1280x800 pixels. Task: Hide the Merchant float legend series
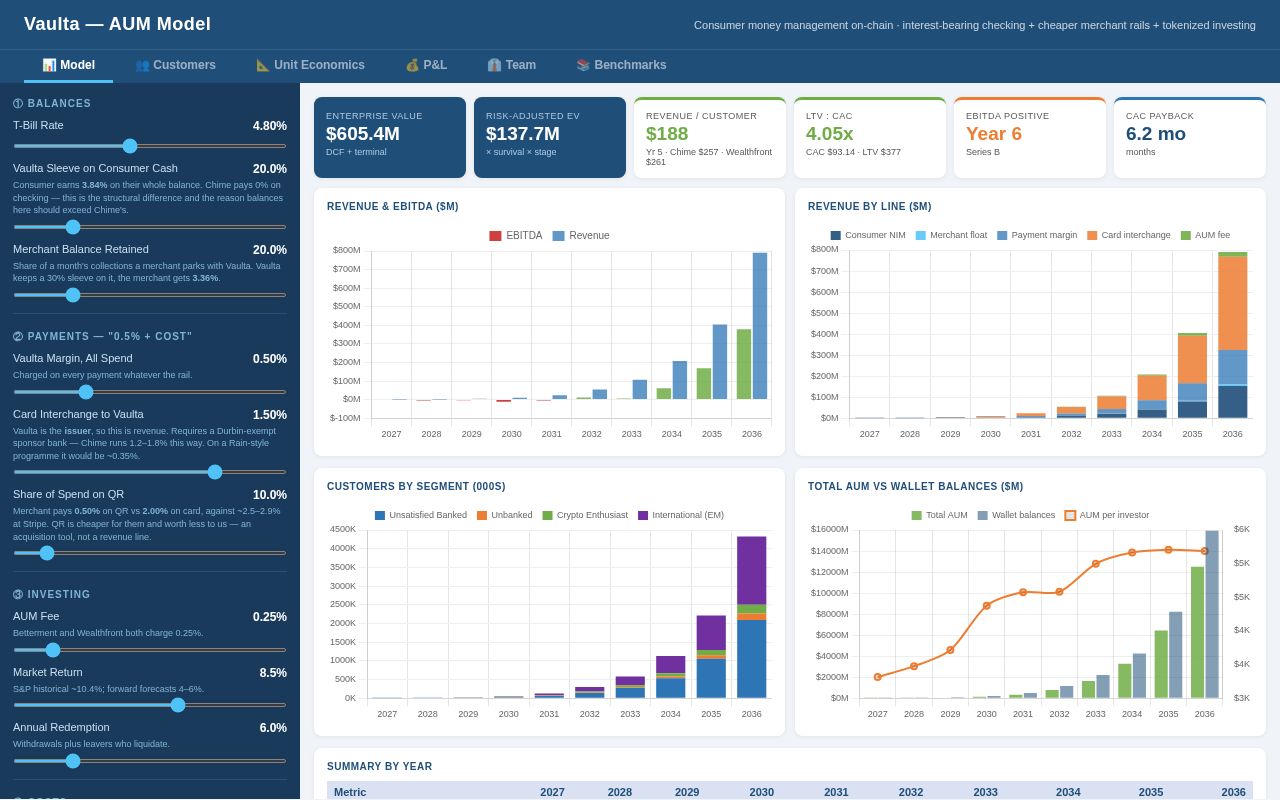pyautogui.click(x=951, y=236)
